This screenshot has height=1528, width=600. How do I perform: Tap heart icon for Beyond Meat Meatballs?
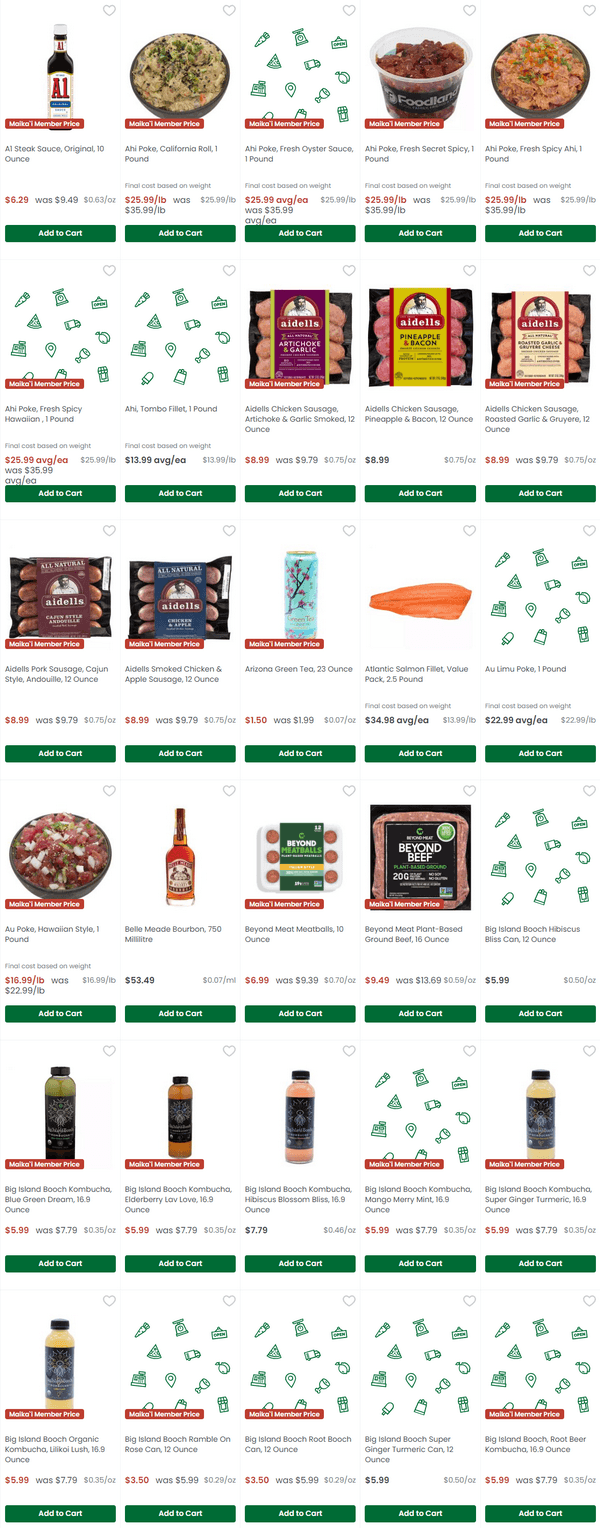(x=349, y=791)
